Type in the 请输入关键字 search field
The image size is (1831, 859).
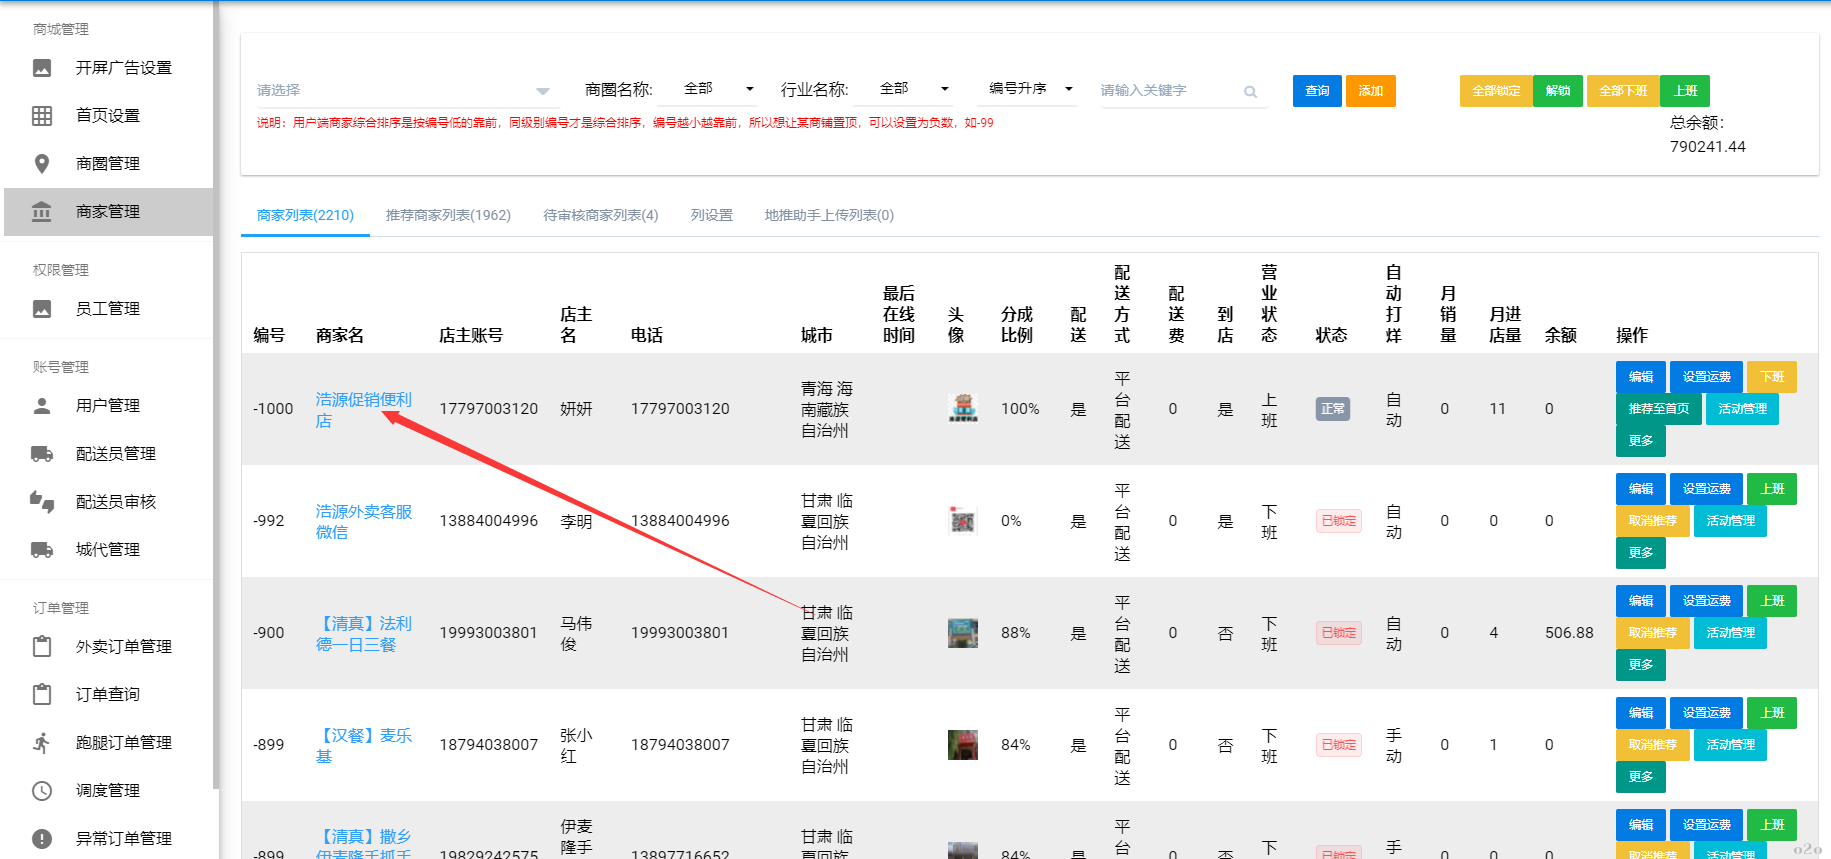(1168, 91)
